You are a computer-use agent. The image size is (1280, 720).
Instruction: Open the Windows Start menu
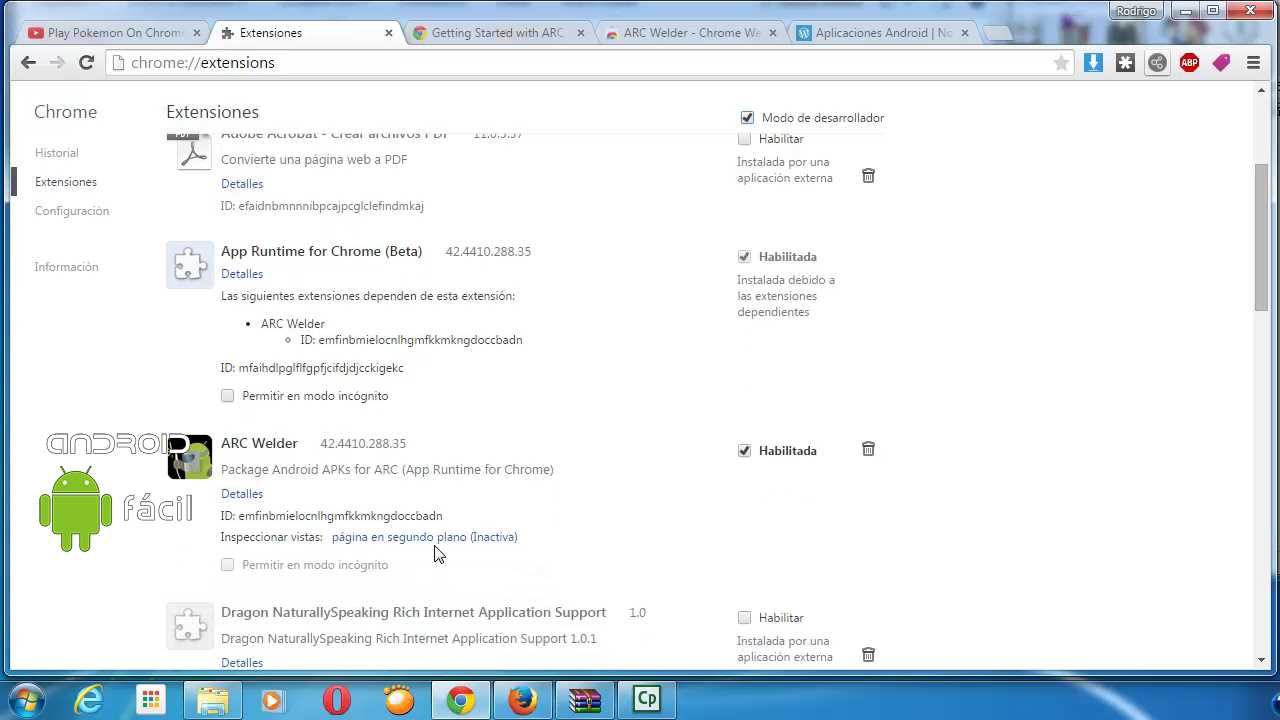[27, 699]
